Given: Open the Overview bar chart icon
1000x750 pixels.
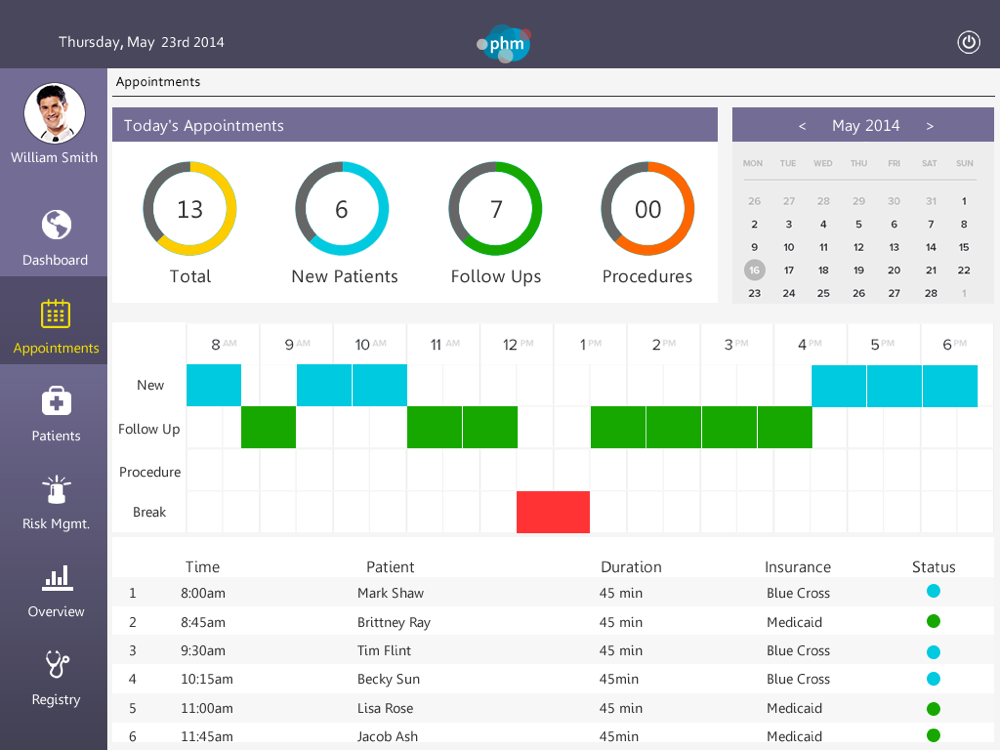Looking at the screenshot, I should [x=56, y=577].
